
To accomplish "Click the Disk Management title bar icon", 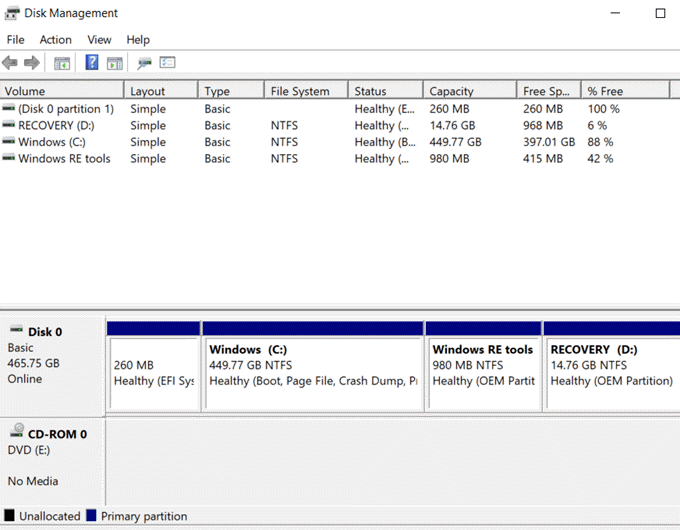I will [12, 13].
